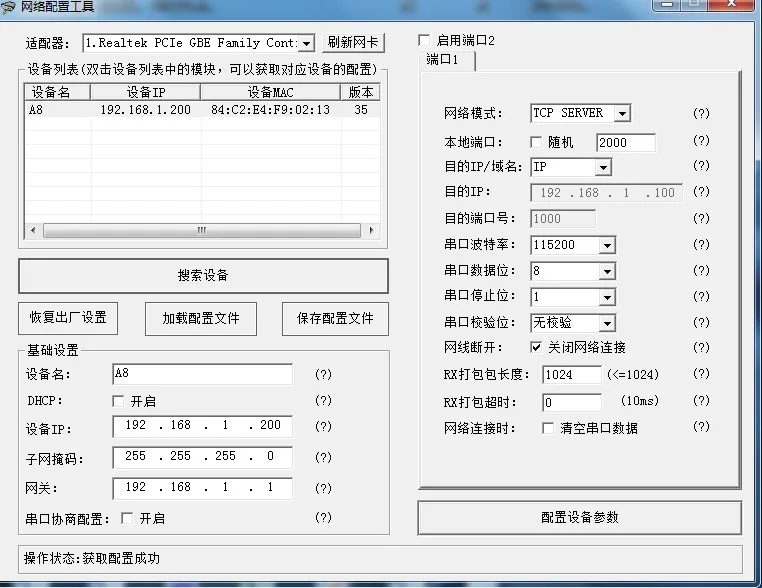The height and width of the screenshot is (588, 762).
Task: Sort by 设备名 column header
Action: [57, 92]
